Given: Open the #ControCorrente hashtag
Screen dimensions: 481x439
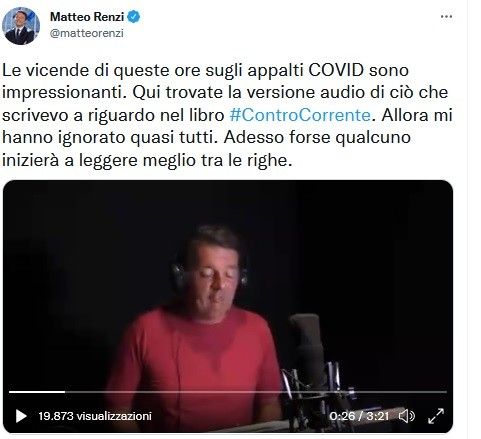Looking at the screenshot, I should pyautogui.click(x=300, y=115).
